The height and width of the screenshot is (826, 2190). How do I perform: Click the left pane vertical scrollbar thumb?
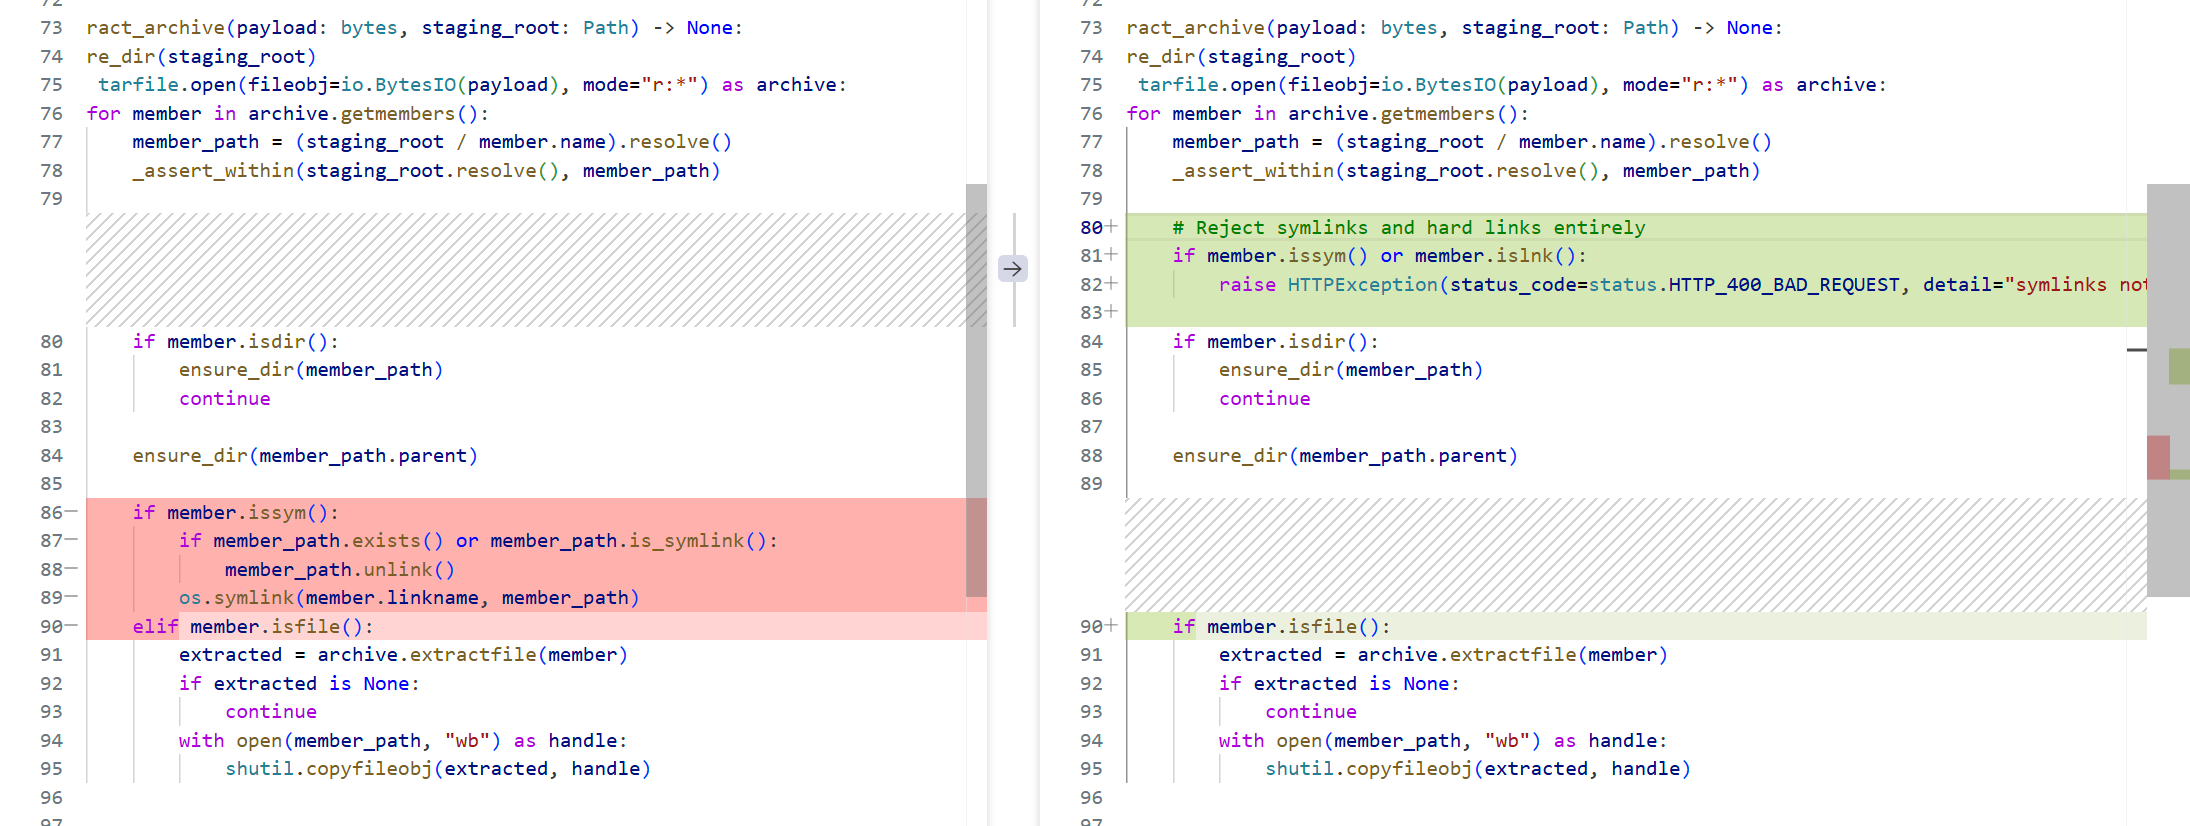click(976, 390)
